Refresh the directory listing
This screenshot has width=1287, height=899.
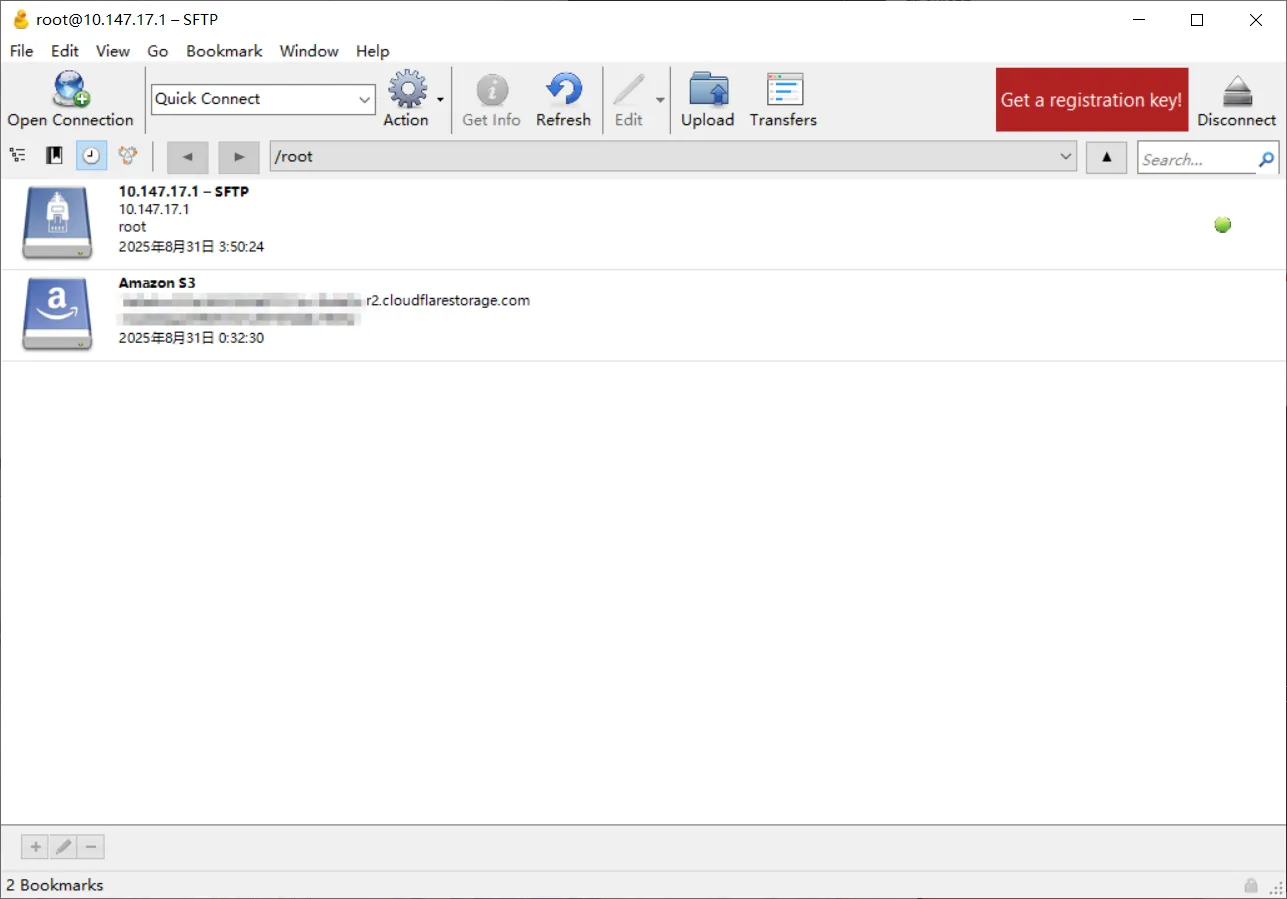563,90
